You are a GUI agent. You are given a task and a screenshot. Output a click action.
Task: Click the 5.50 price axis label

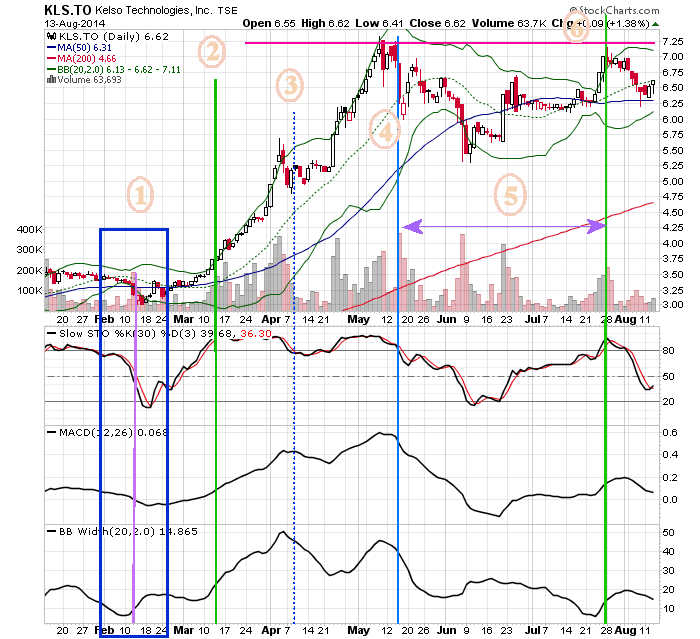pyautogui.click(x=673, y=150)
